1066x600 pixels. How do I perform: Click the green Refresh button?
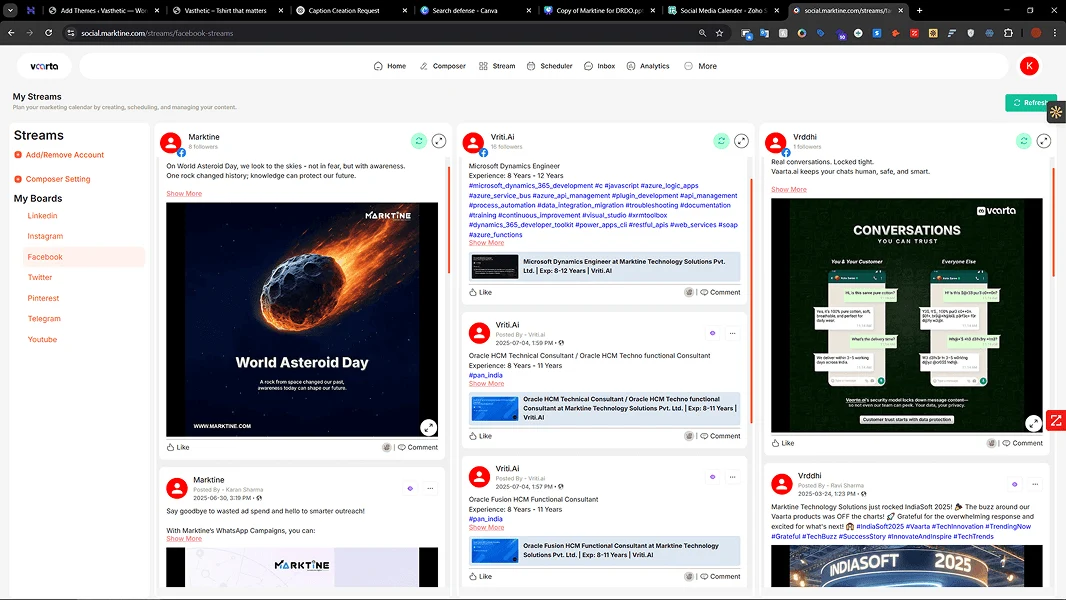1030,103
